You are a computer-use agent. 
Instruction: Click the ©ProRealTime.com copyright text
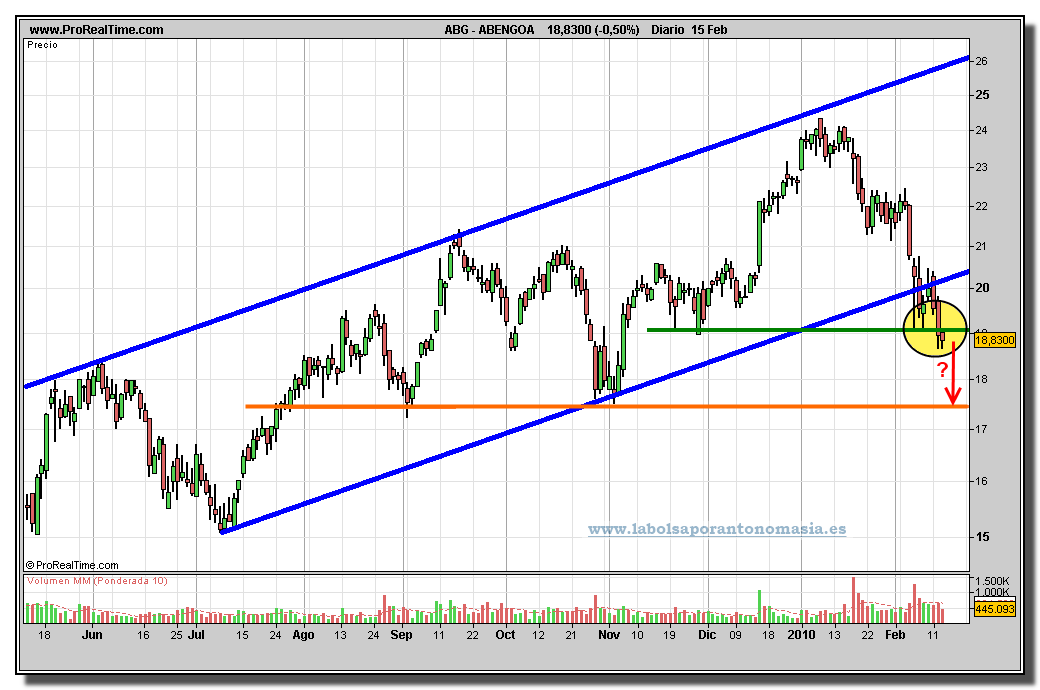[x=72, y=565]
